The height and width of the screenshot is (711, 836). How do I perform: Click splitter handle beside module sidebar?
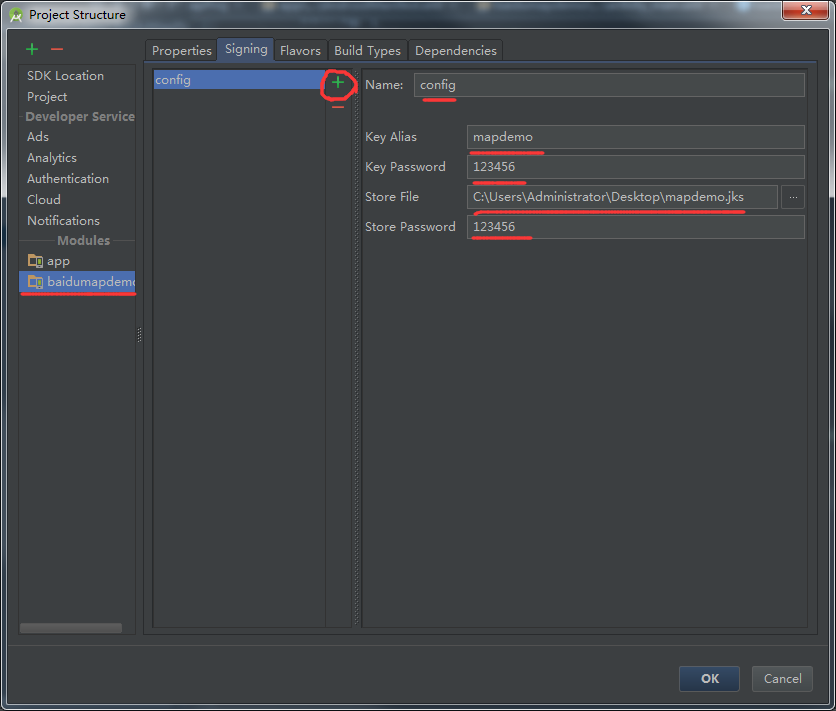click(140, 335)
